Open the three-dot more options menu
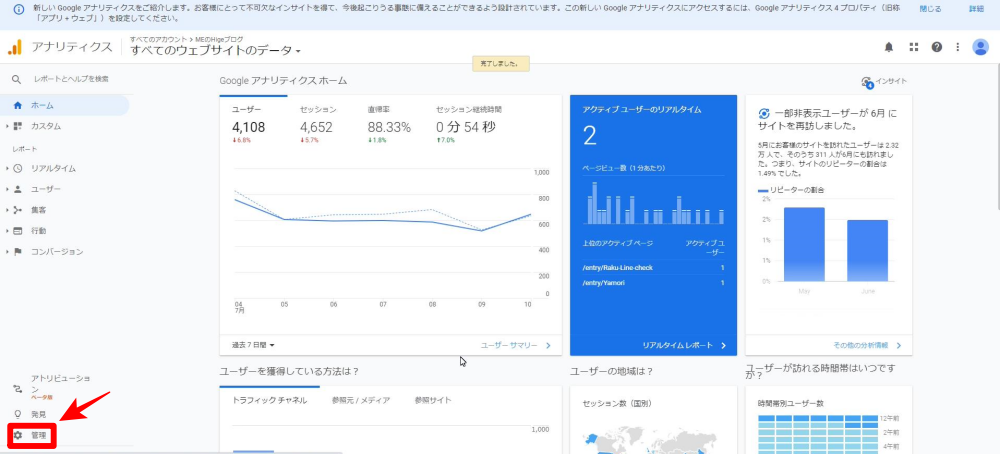Screen dimensions: 1000x454 pyautogui.click(x=957, y=47)
